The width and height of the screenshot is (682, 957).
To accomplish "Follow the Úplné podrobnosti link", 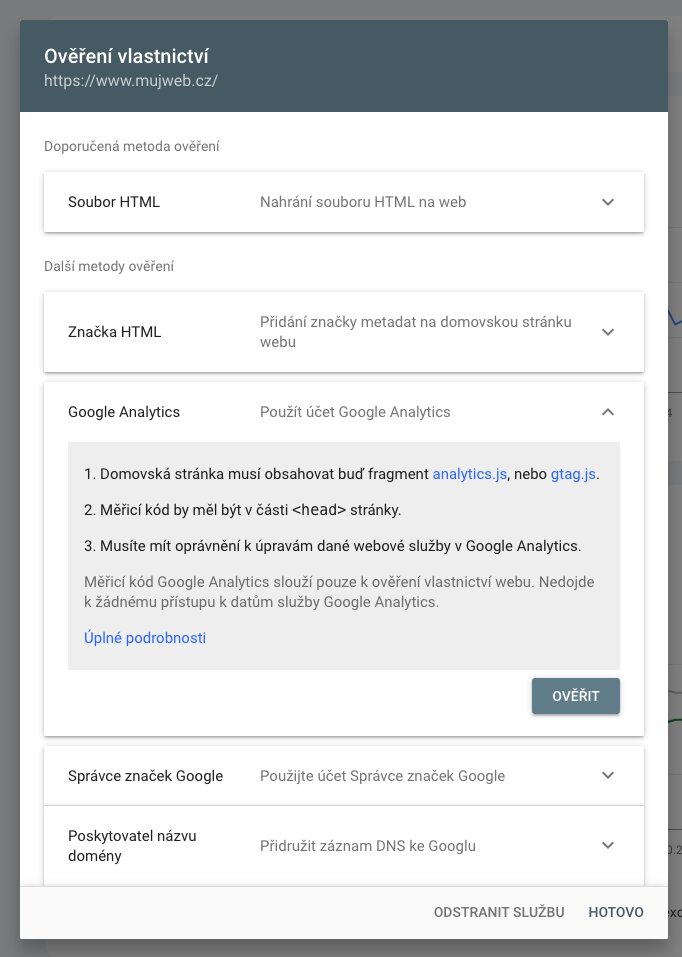I will pos(145,637).
